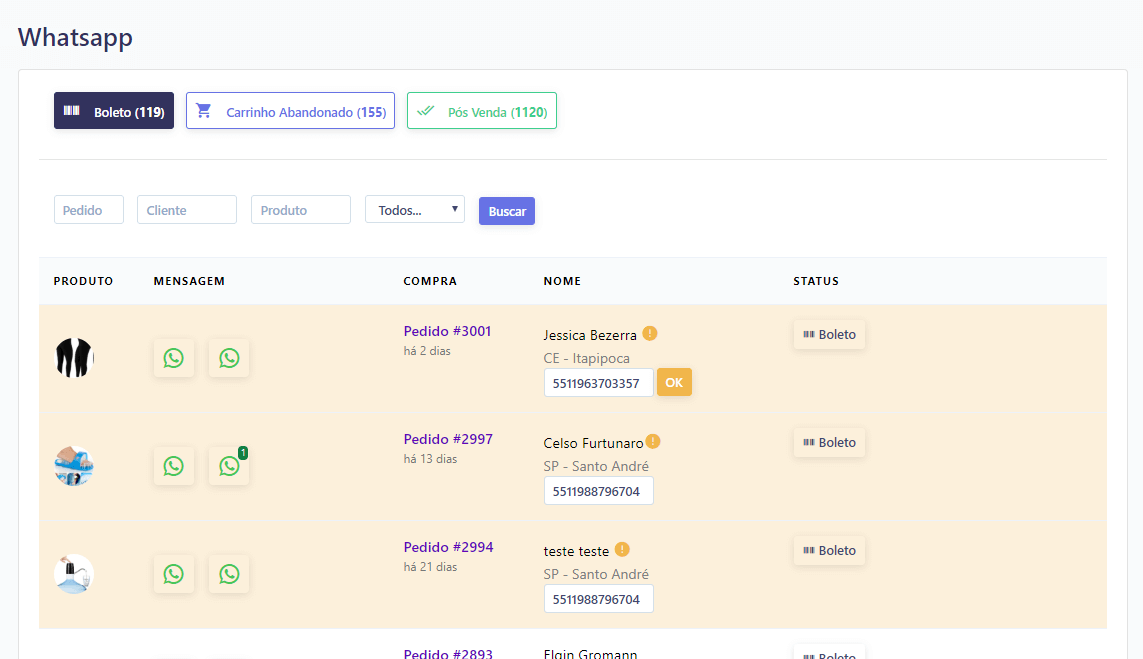Click warning icon beside Jessica Bezerra
The image size is (1143, 659).
[x=649, y=333]
